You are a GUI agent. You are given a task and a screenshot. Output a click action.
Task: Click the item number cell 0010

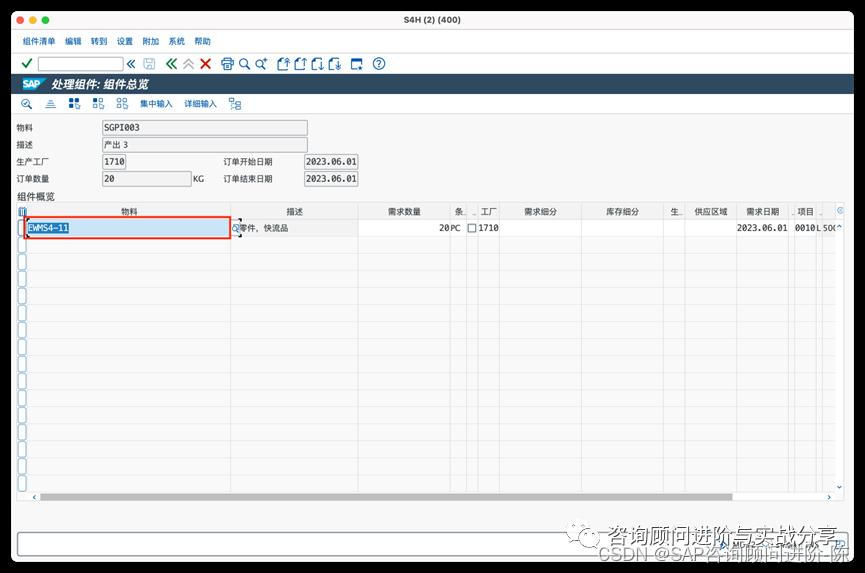tap(805, 228)
